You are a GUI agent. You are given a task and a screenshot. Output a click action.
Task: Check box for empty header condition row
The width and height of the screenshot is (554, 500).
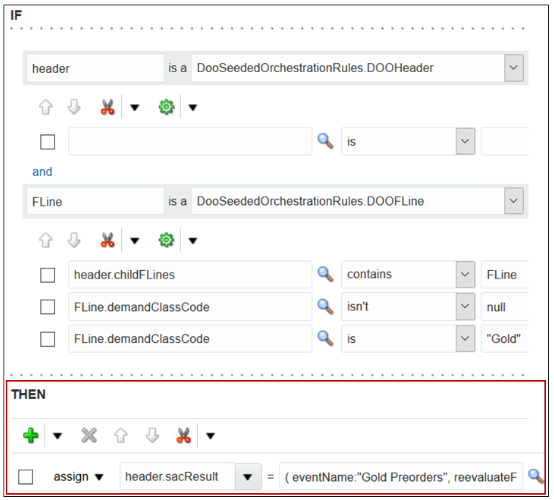pyautogui.click(x=48, y=142)
